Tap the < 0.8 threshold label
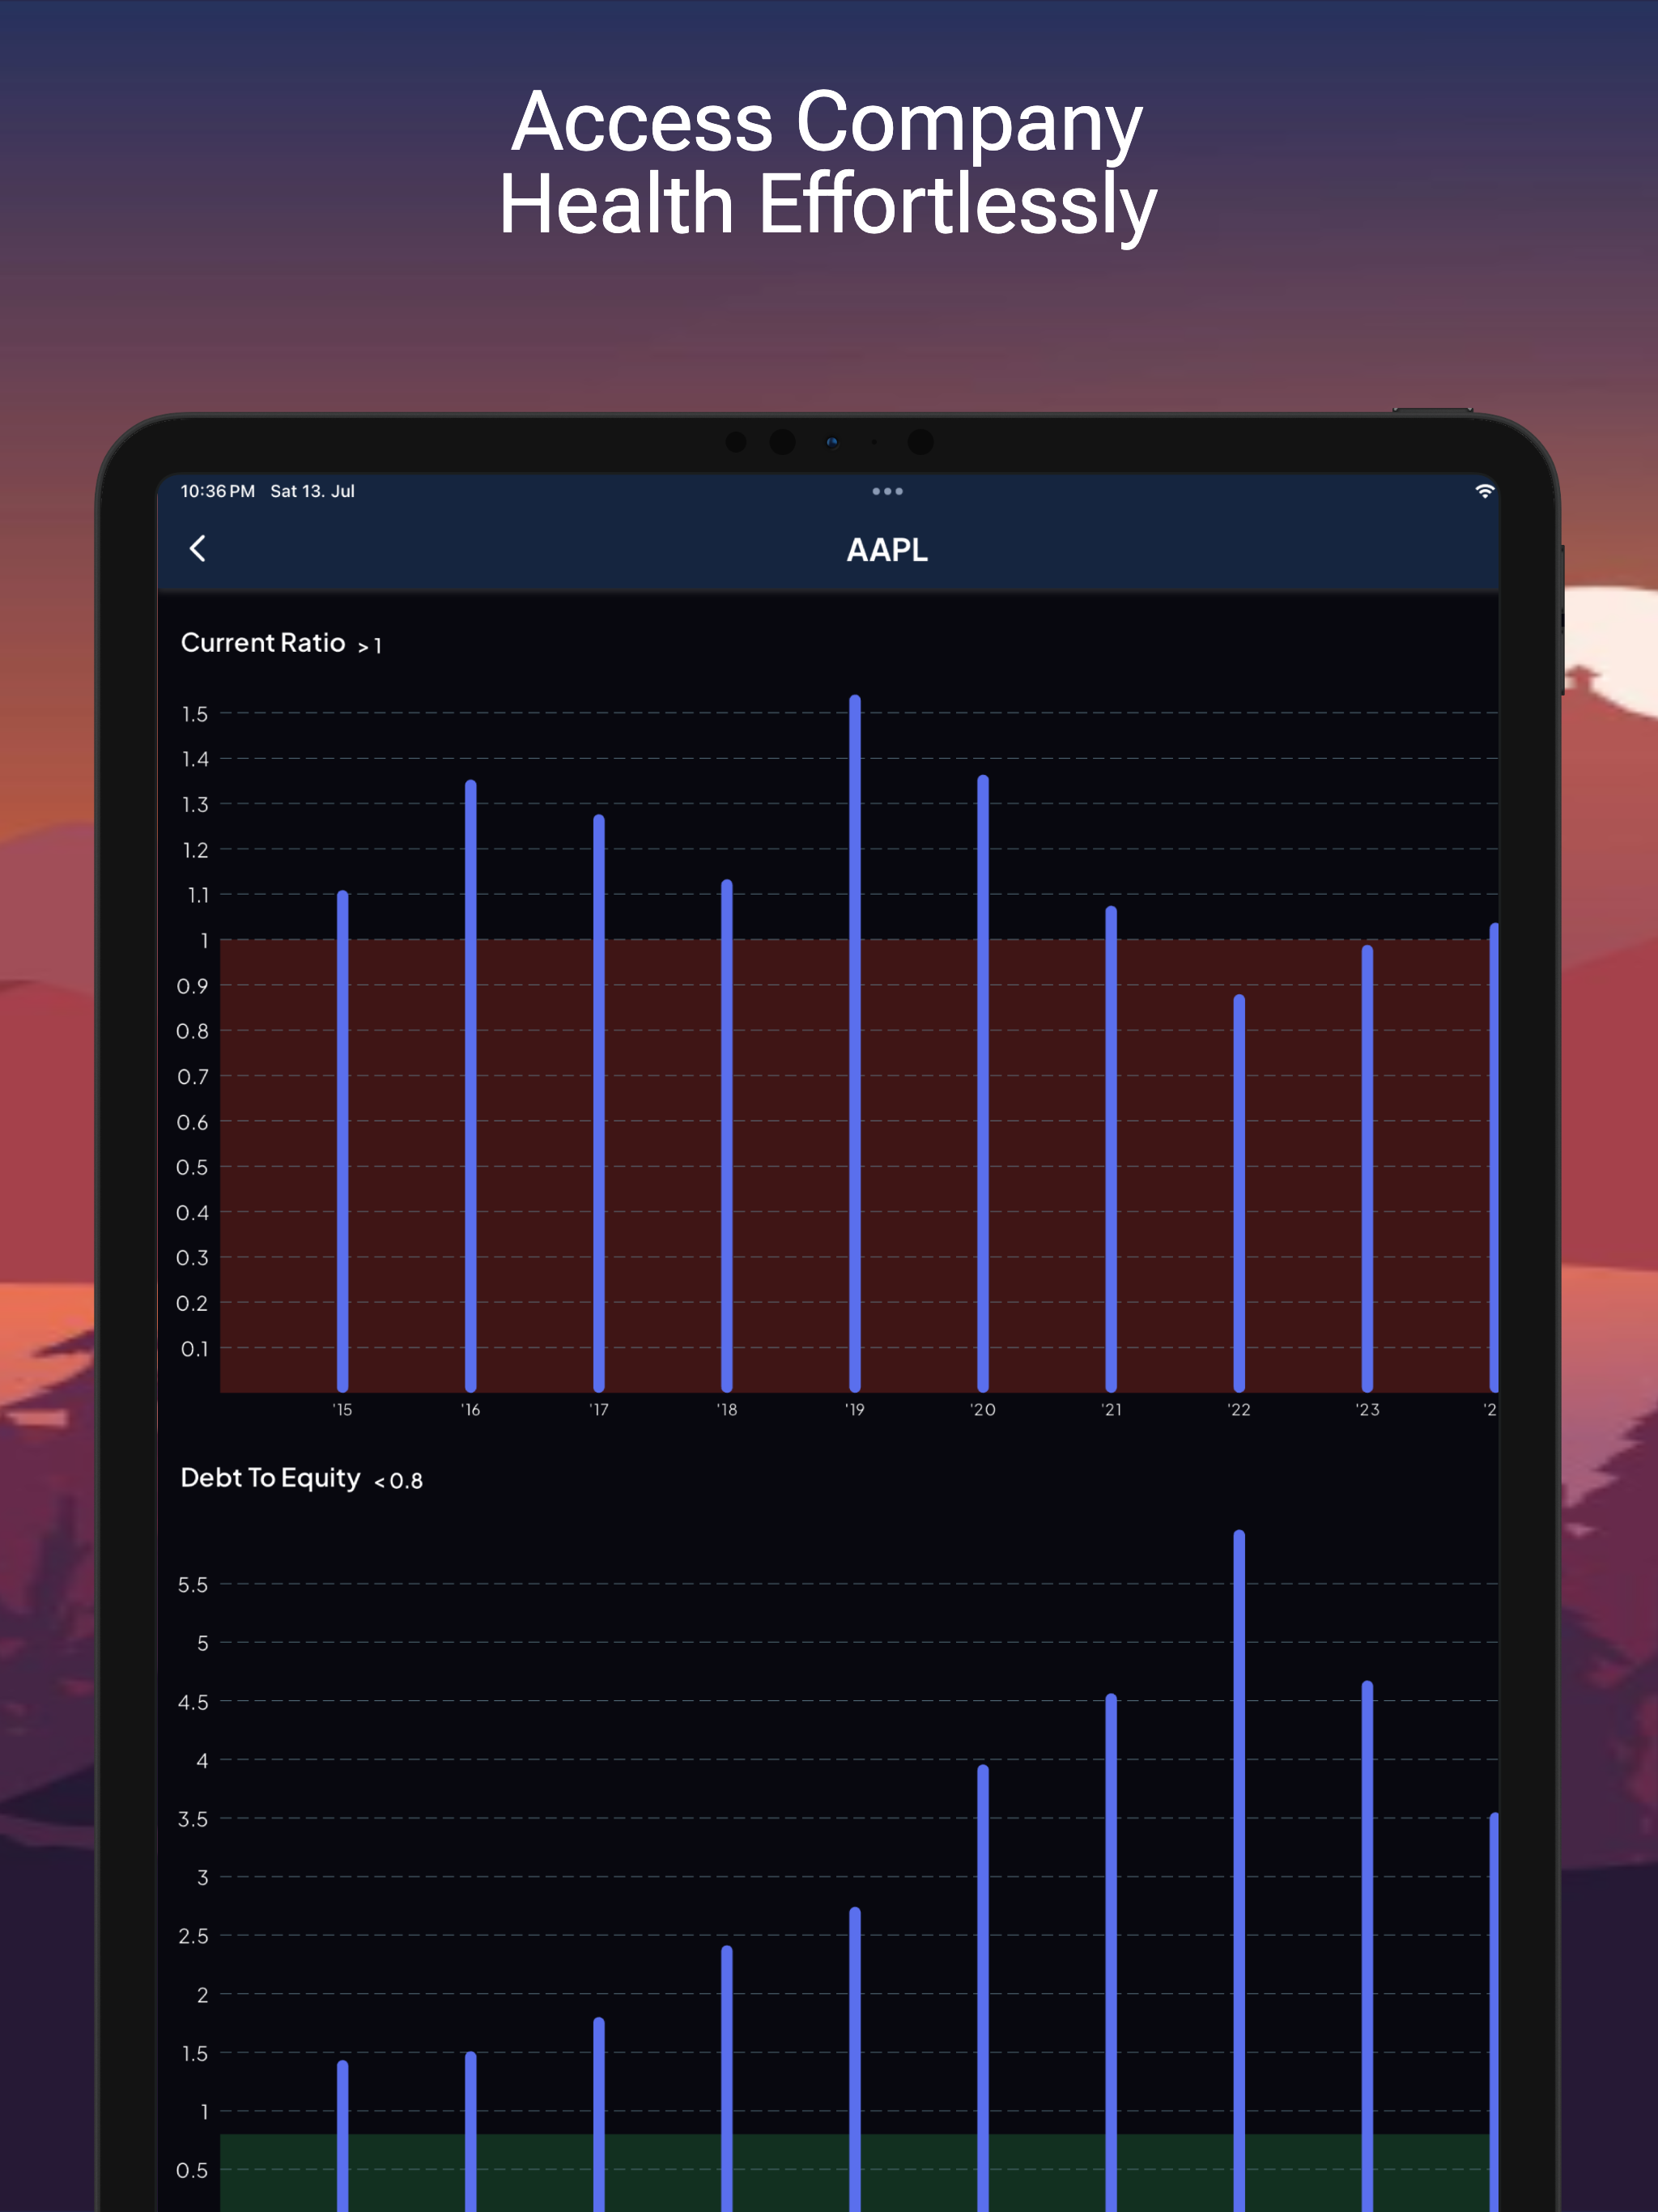1658x2212 pixels. (x=398, y=1481)
